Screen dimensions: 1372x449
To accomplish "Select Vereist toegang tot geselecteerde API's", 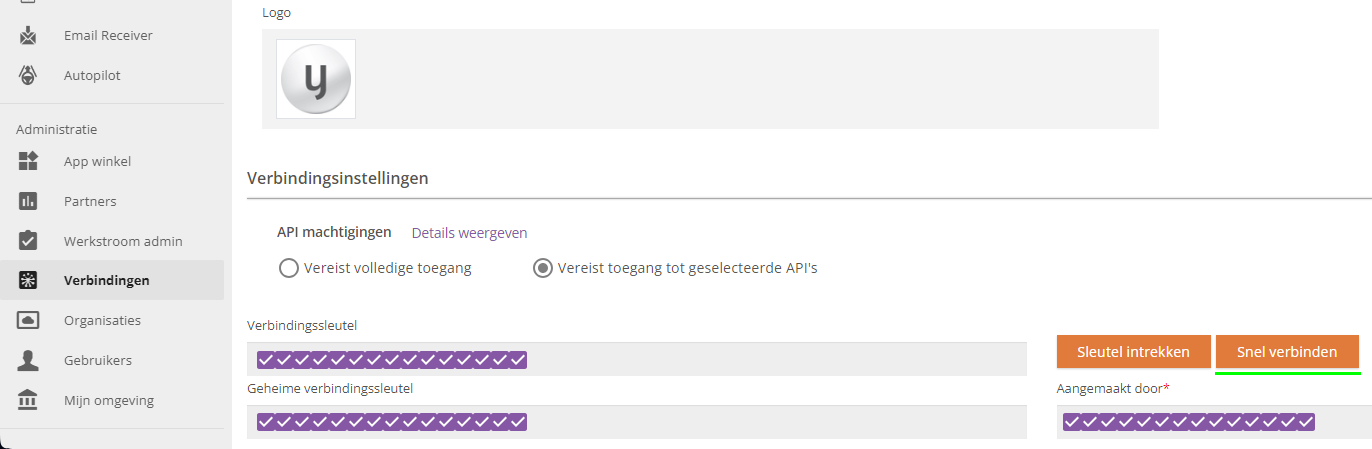I will (x=543, y=268).
